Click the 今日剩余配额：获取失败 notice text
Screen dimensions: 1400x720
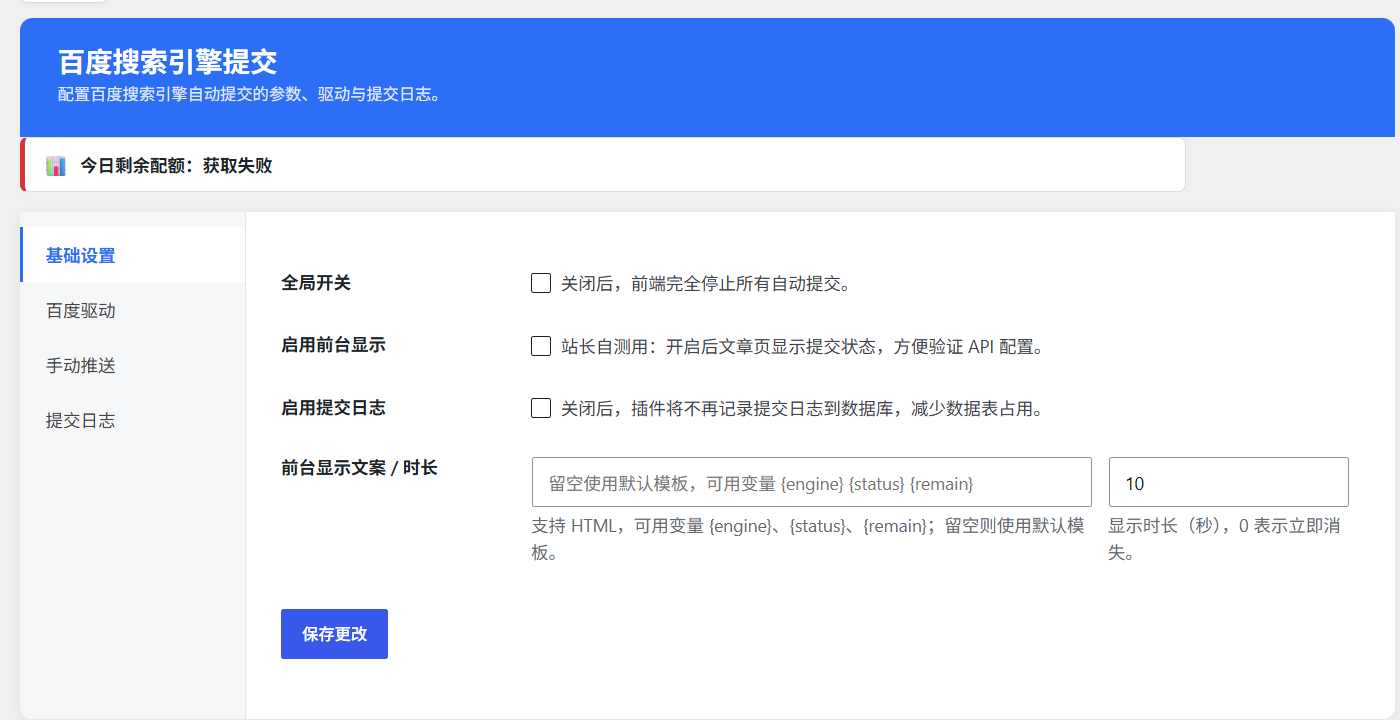[176, 166]
